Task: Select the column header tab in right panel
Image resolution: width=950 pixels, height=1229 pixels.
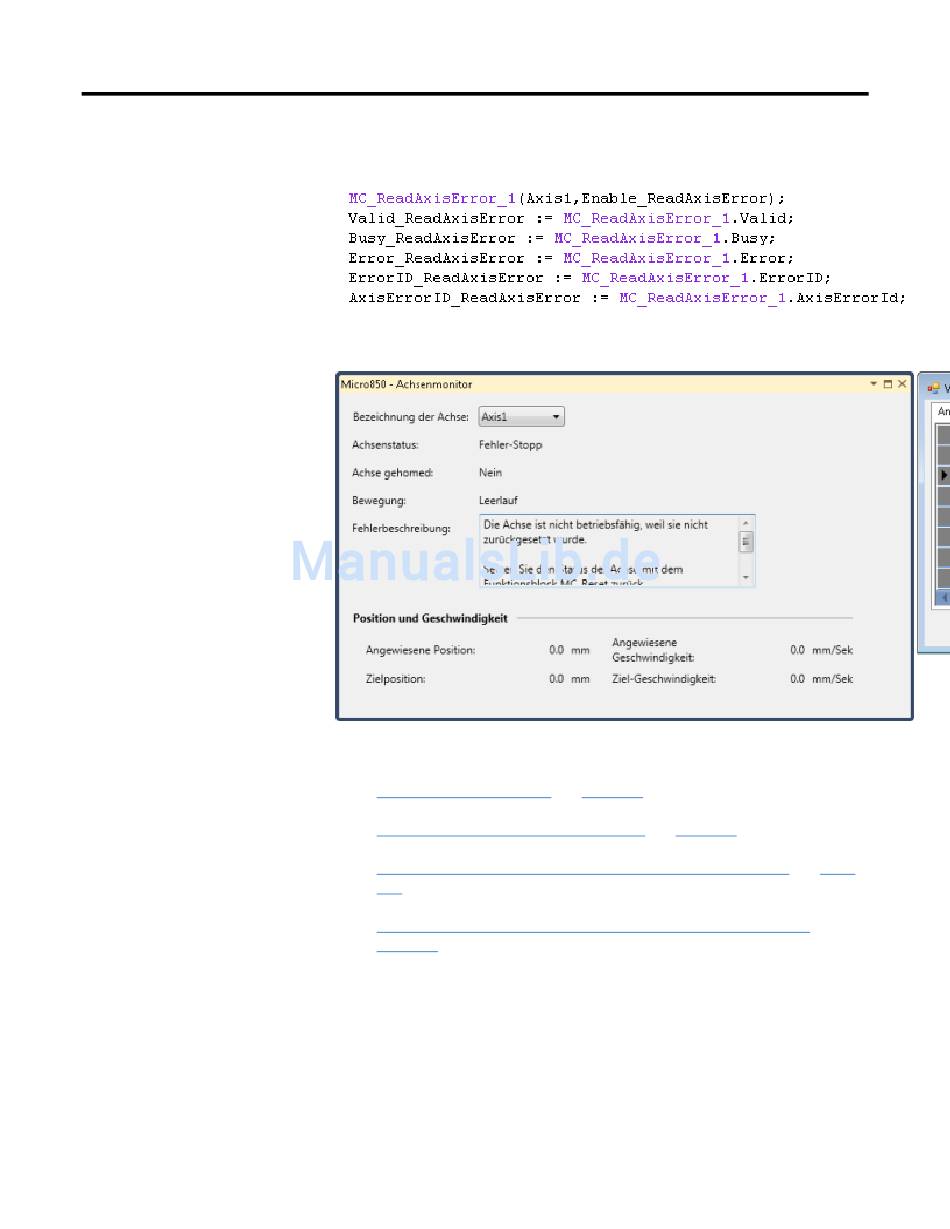Action: pos(943,411)
